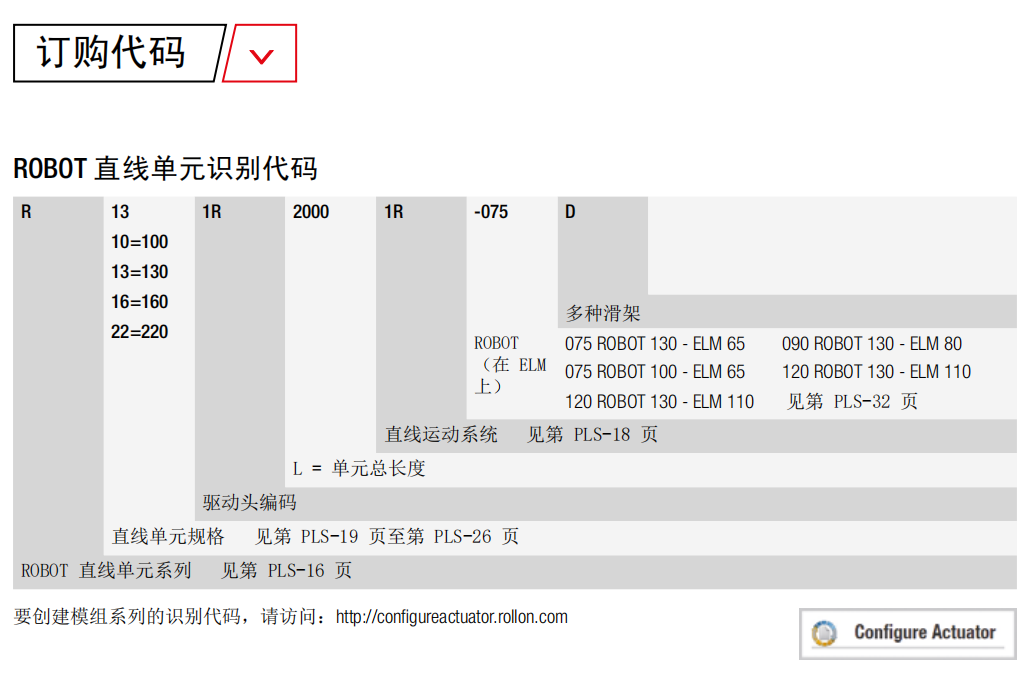Select the second '1R' motion system cell
This screenshot has width=1031, height=690.
(394, 212)
